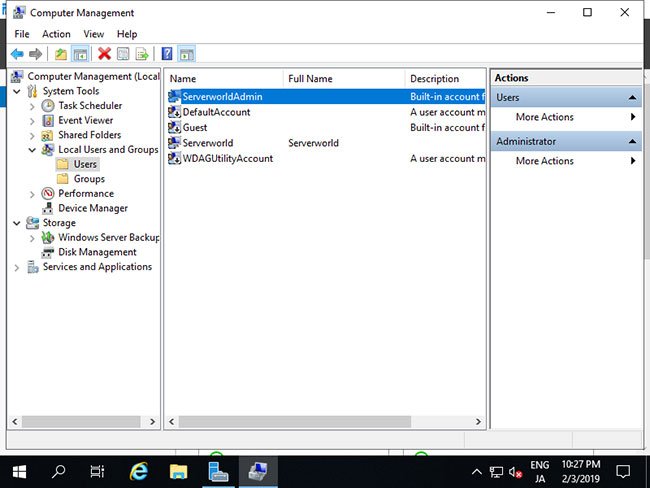Click the Guest user icon
The image size is (650, 488).
175,127
